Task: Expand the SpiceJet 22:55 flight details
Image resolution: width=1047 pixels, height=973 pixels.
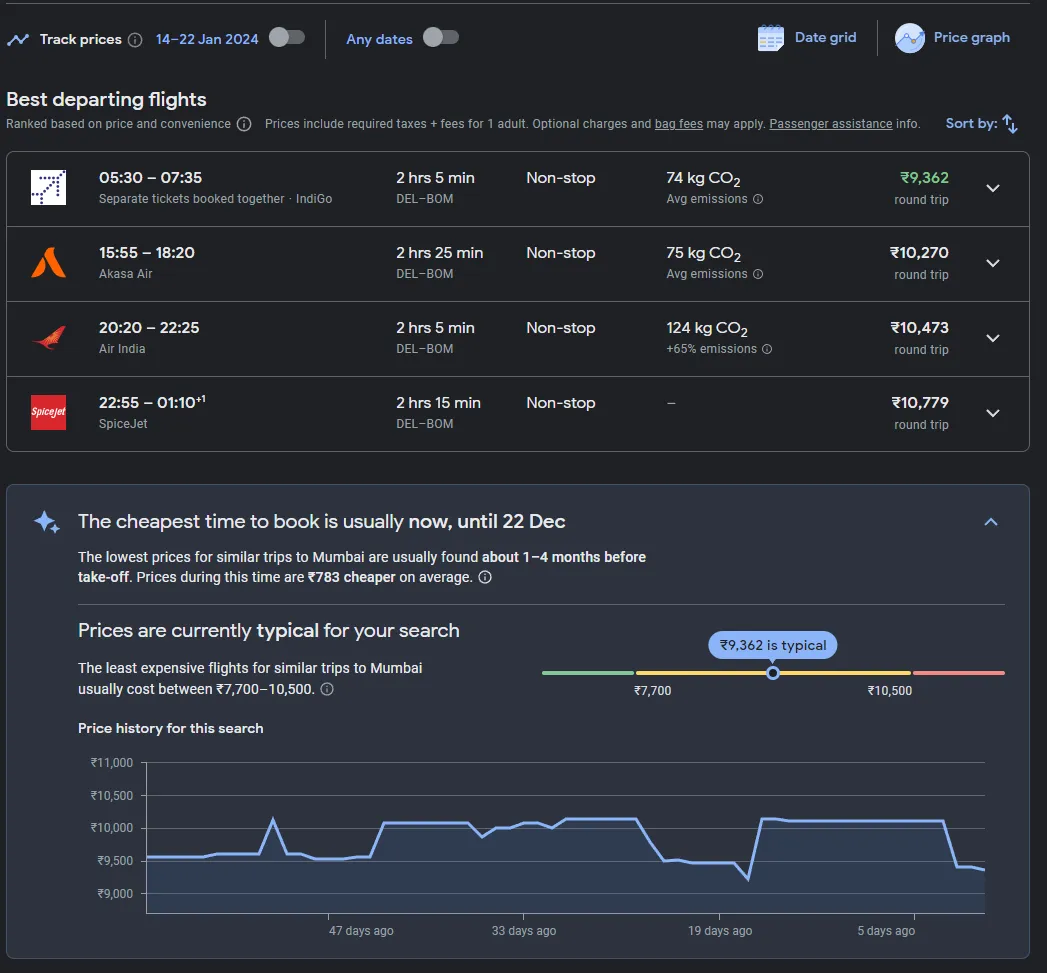Action: (x=993, y=413)
